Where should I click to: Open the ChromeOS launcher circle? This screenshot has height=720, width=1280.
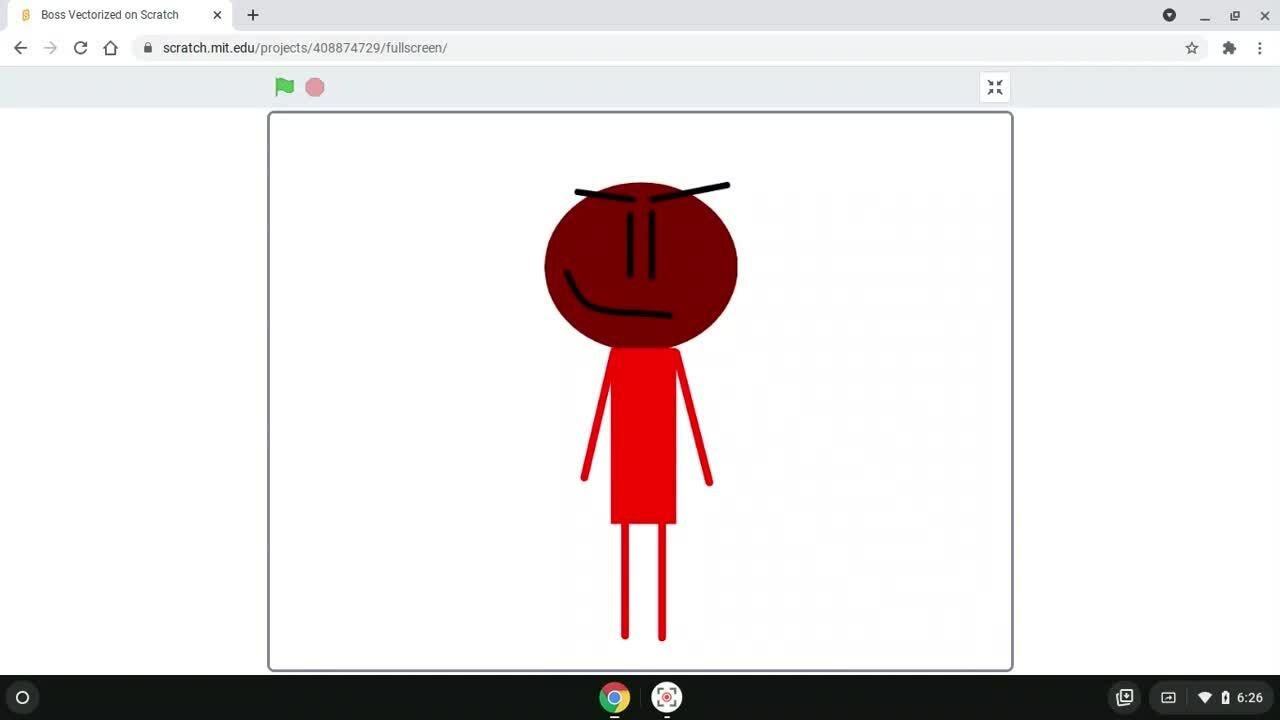pos(23,698)
